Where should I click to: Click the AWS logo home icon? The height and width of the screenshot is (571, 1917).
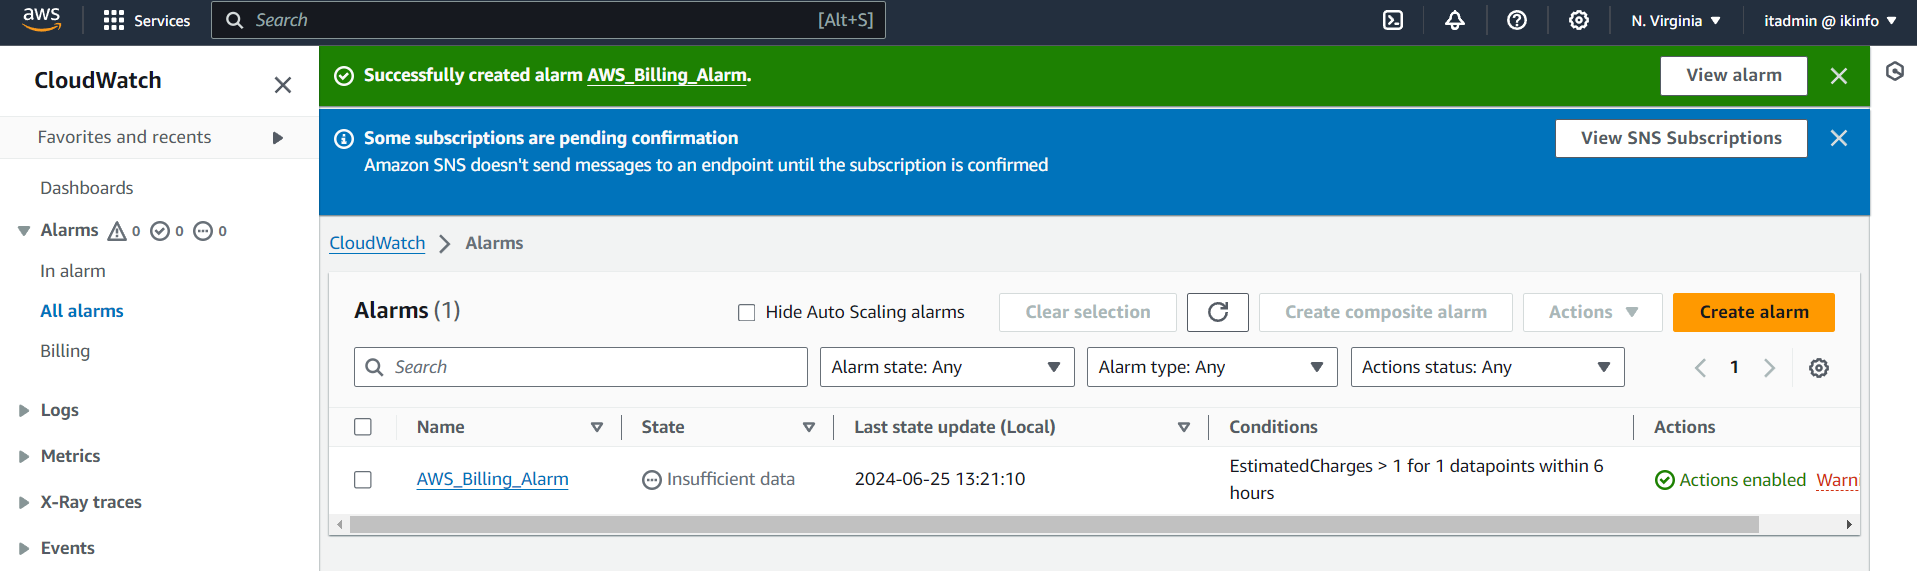tap(42, 19)
